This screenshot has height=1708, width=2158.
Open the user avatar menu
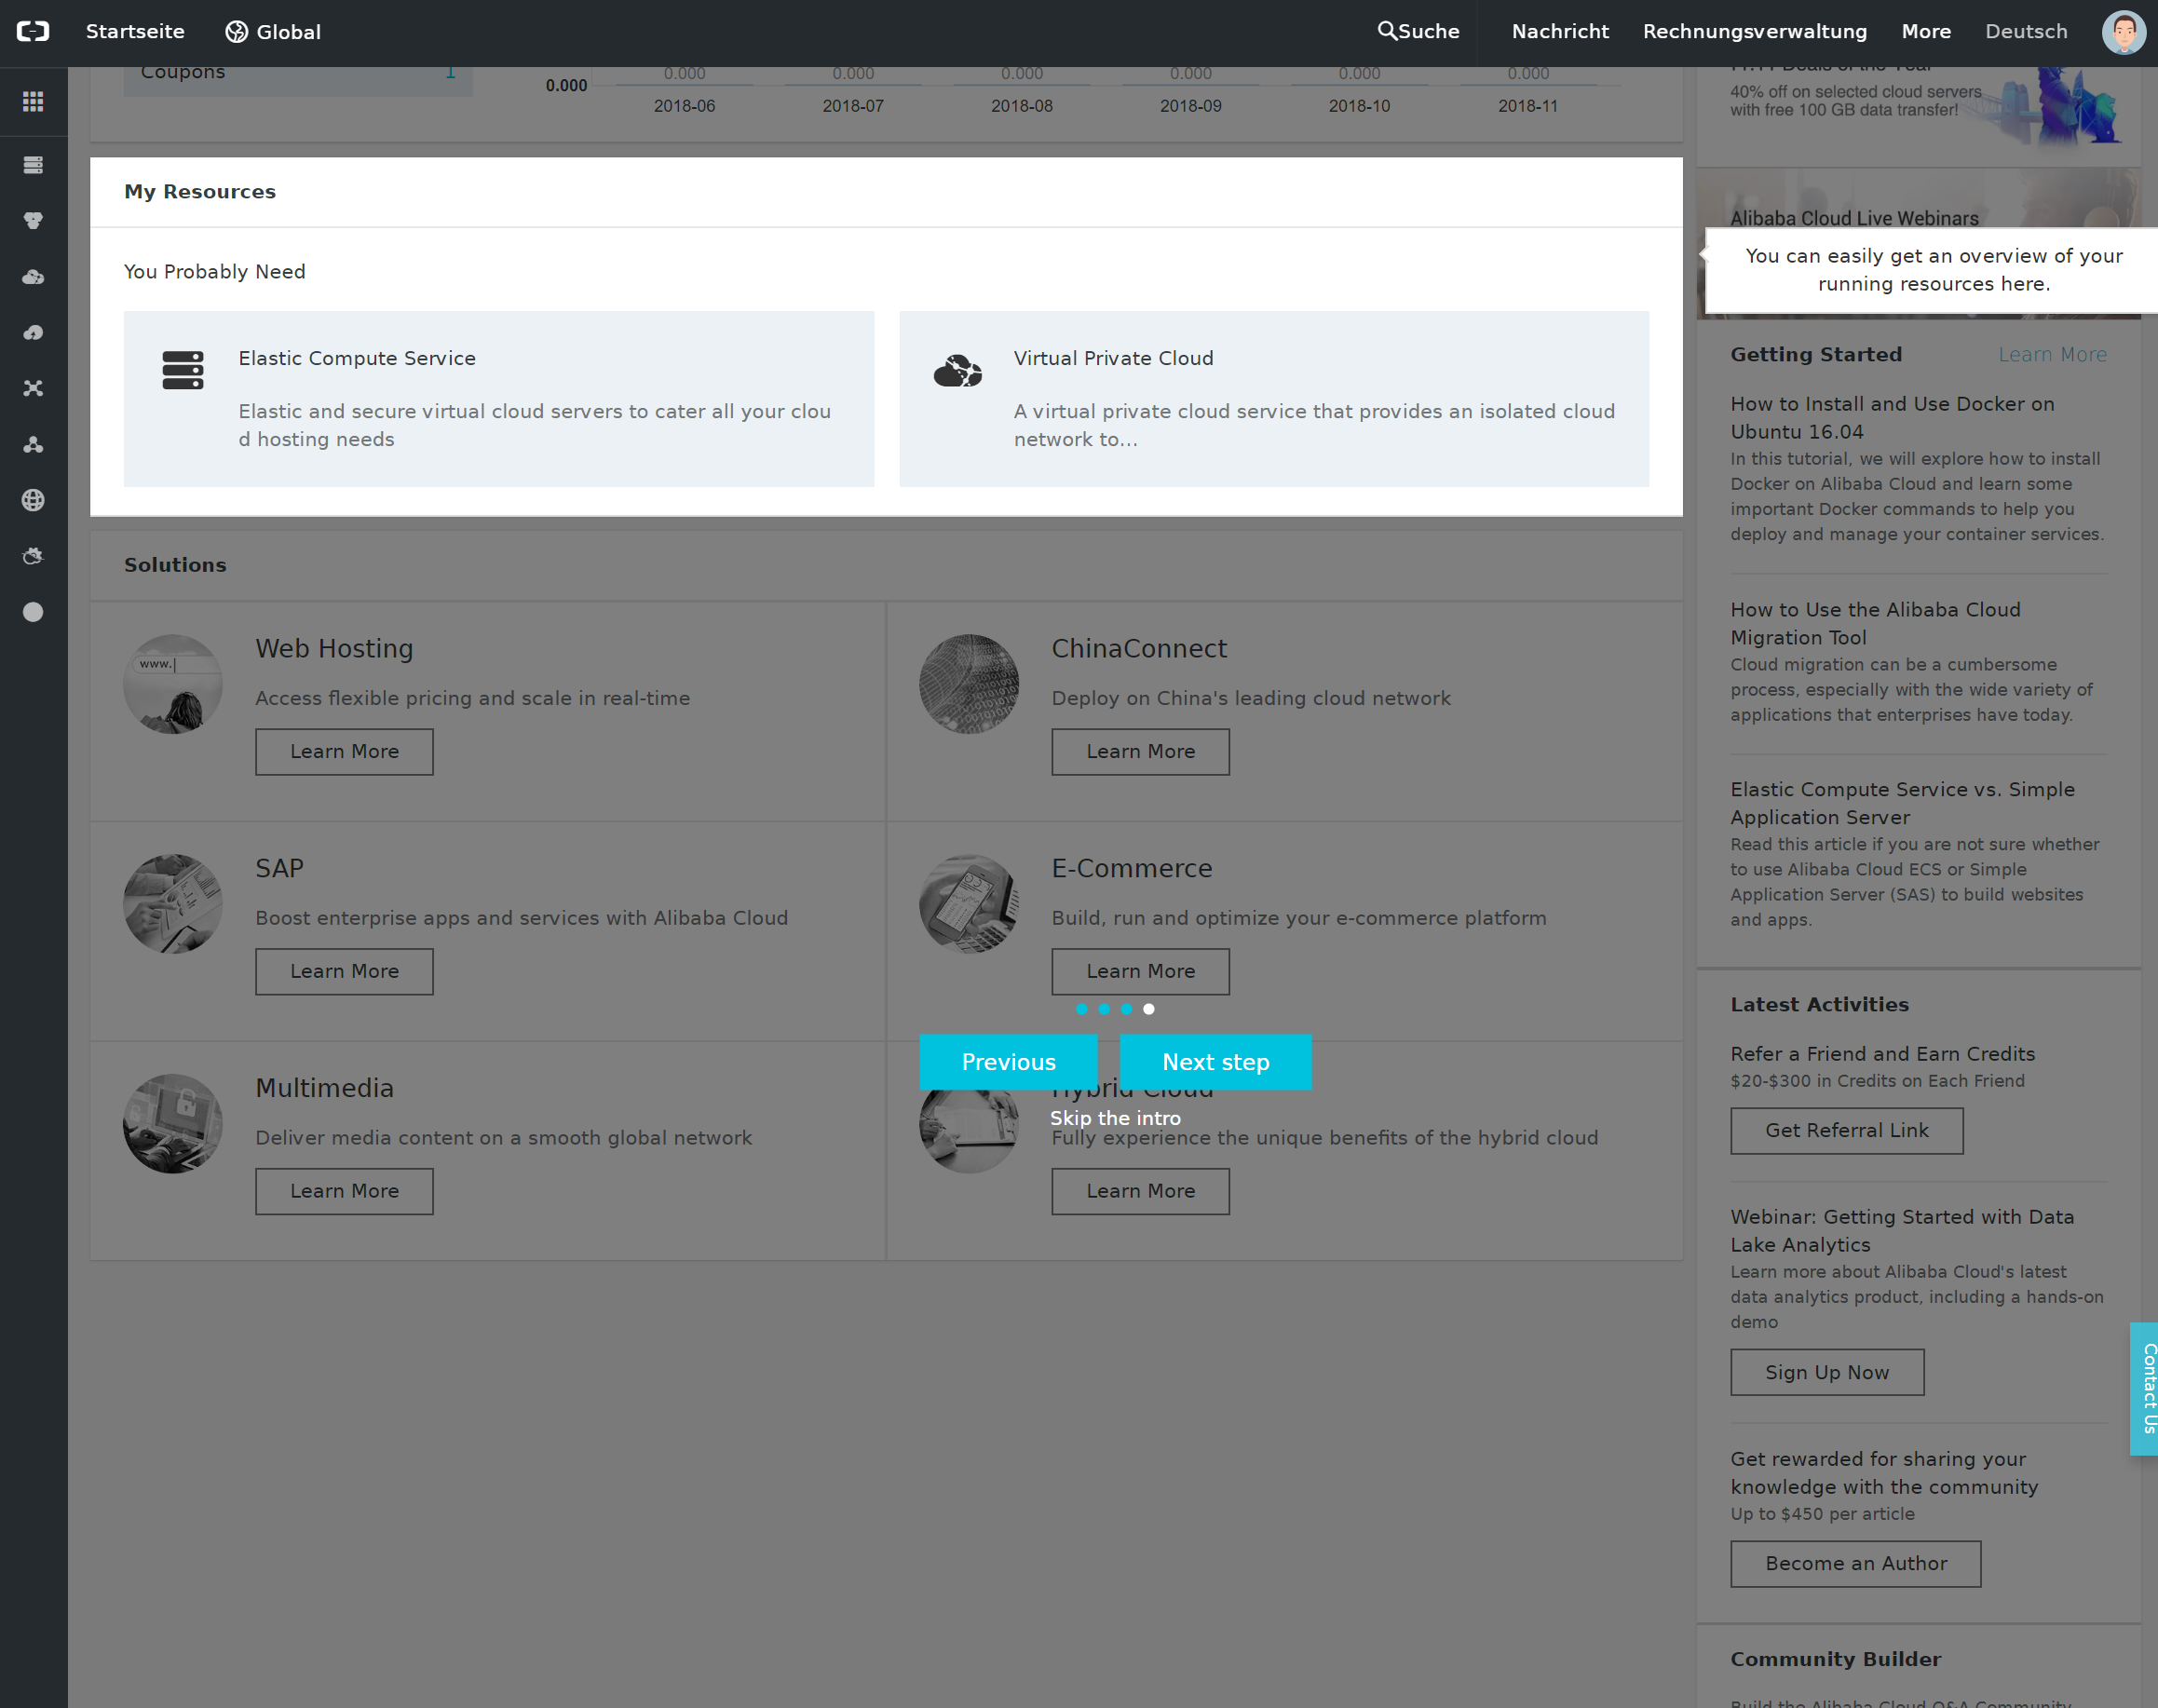pos(2123,32)
